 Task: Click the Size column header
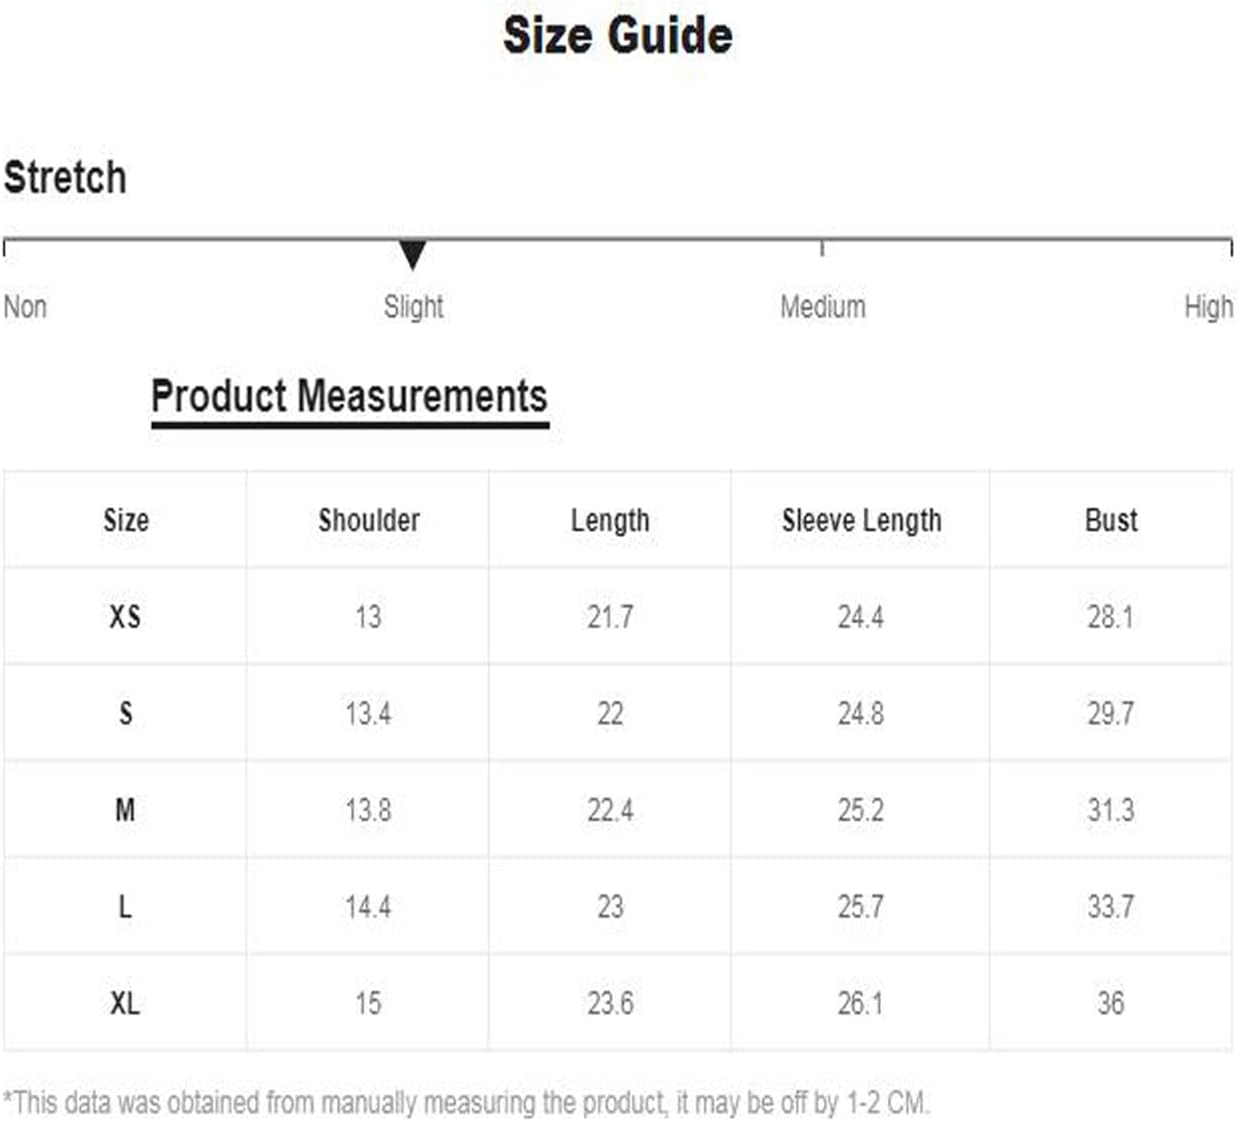[x=126, y=520]
